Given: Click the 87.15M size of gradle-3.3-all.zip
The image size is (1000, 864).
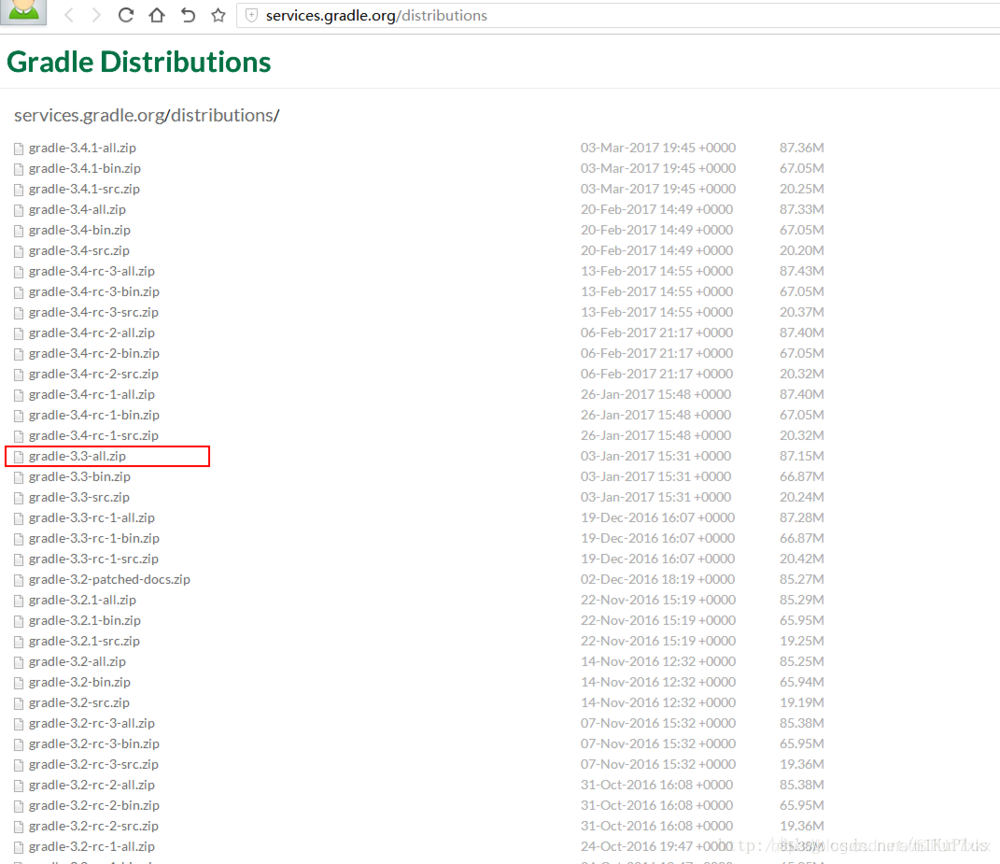Looking at the screenshot, I should 802,456.
